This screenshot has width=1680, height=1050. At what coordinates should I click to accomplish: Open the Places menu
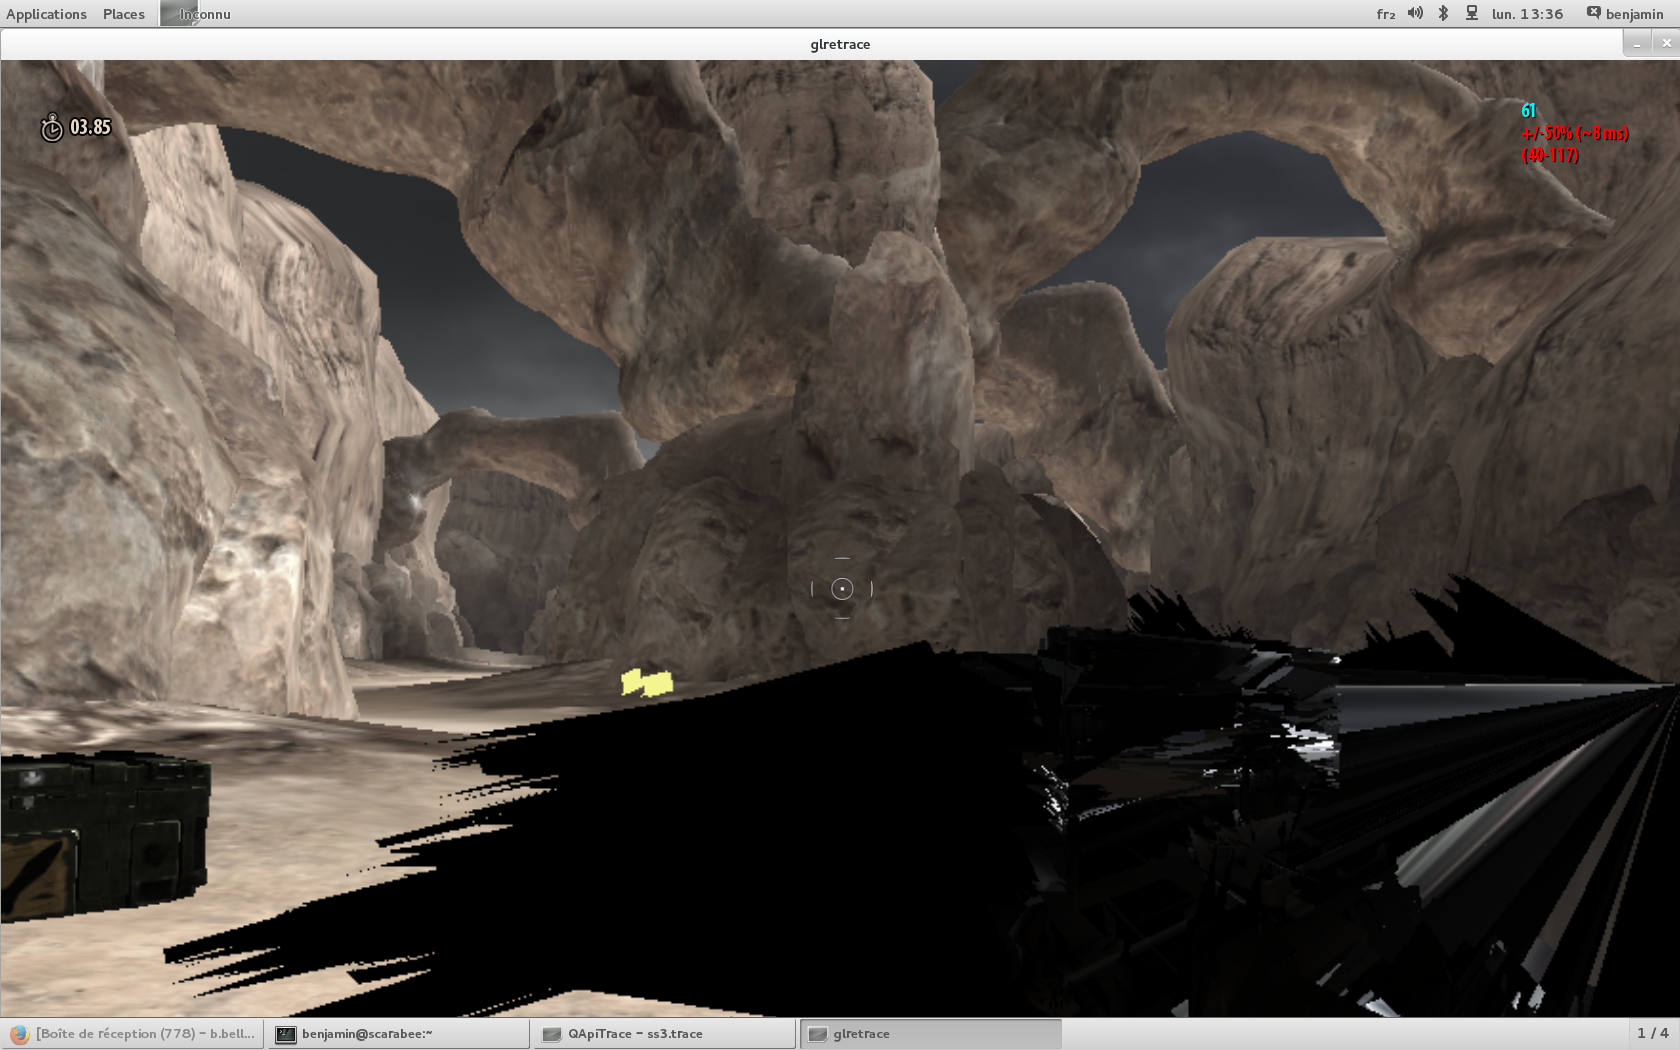click(x=124, y=14)
